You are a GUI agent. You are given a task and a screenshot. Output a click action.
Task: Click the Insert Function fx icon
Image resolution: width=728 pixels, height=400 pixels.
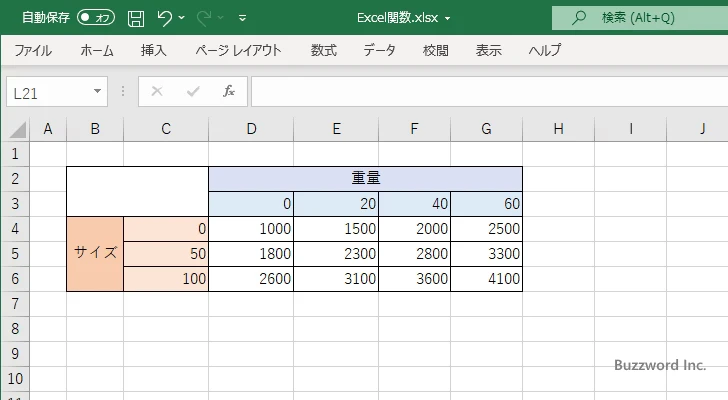(x=229, y=91)
